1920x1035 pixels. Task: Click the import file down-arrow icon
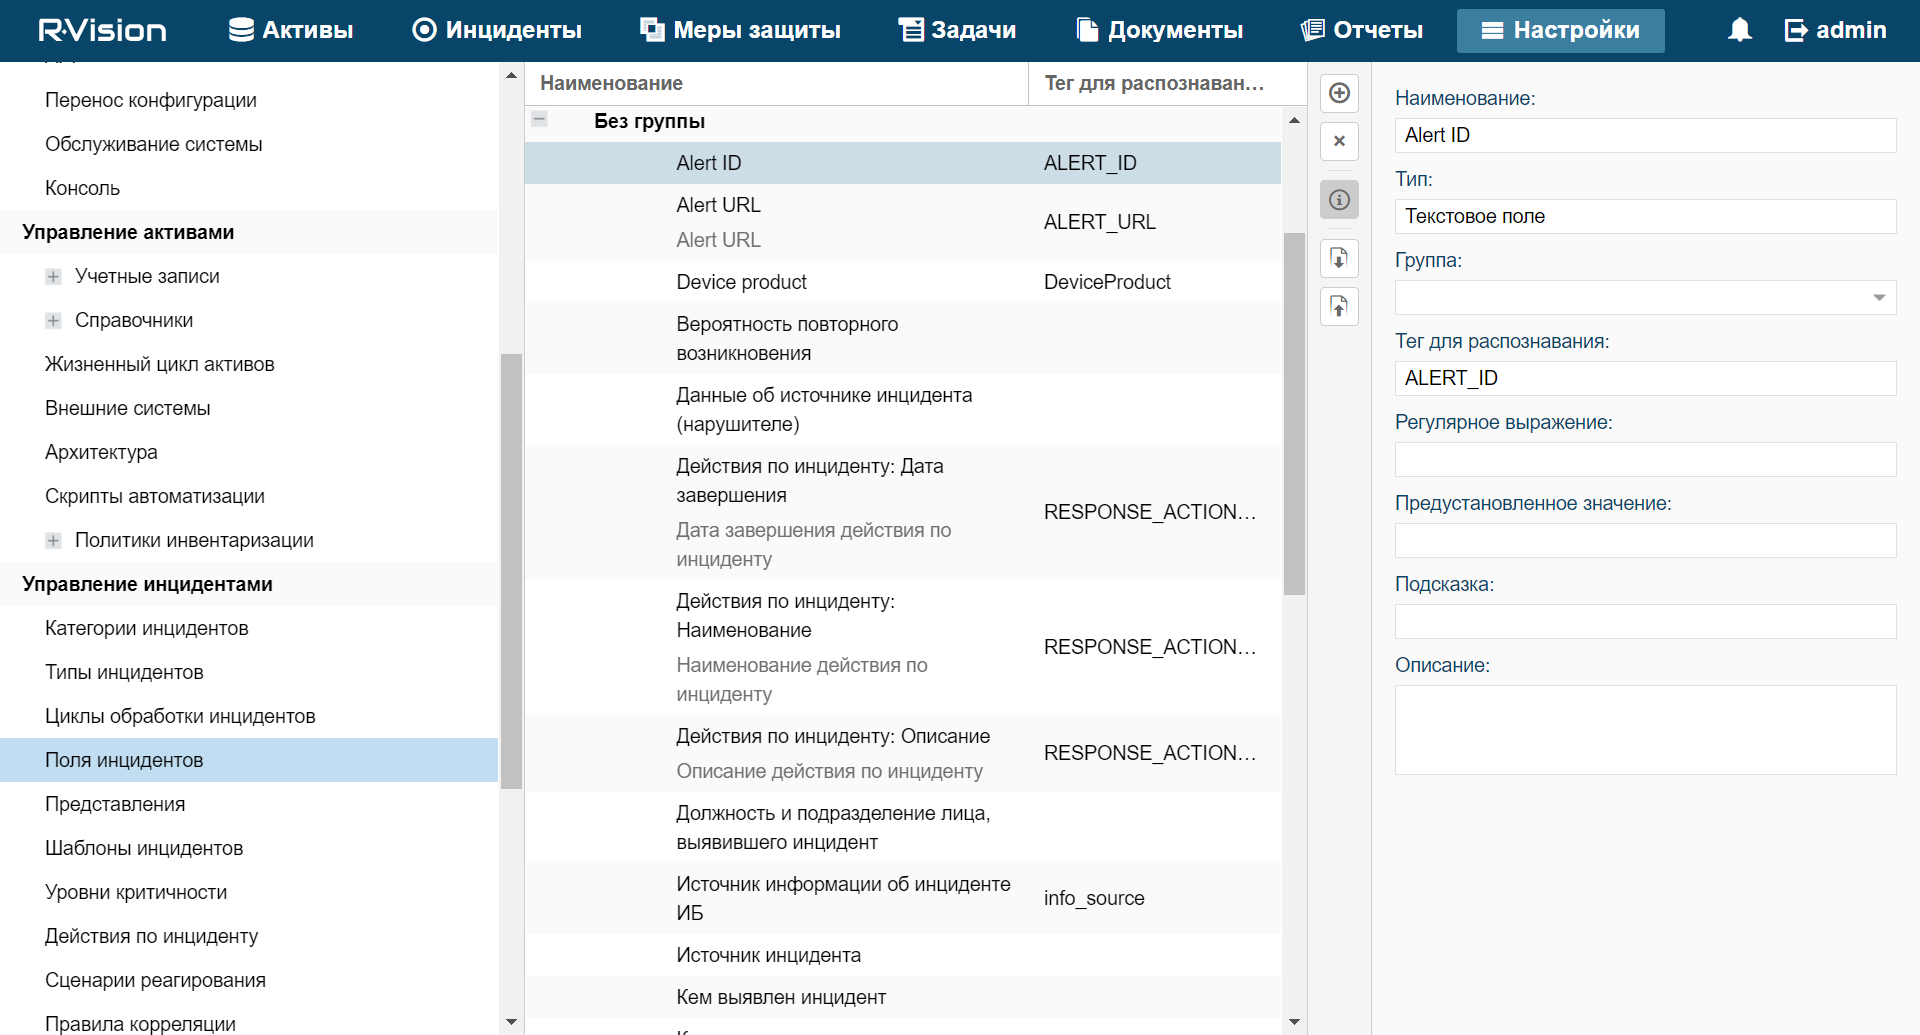tap(1339, 258)
